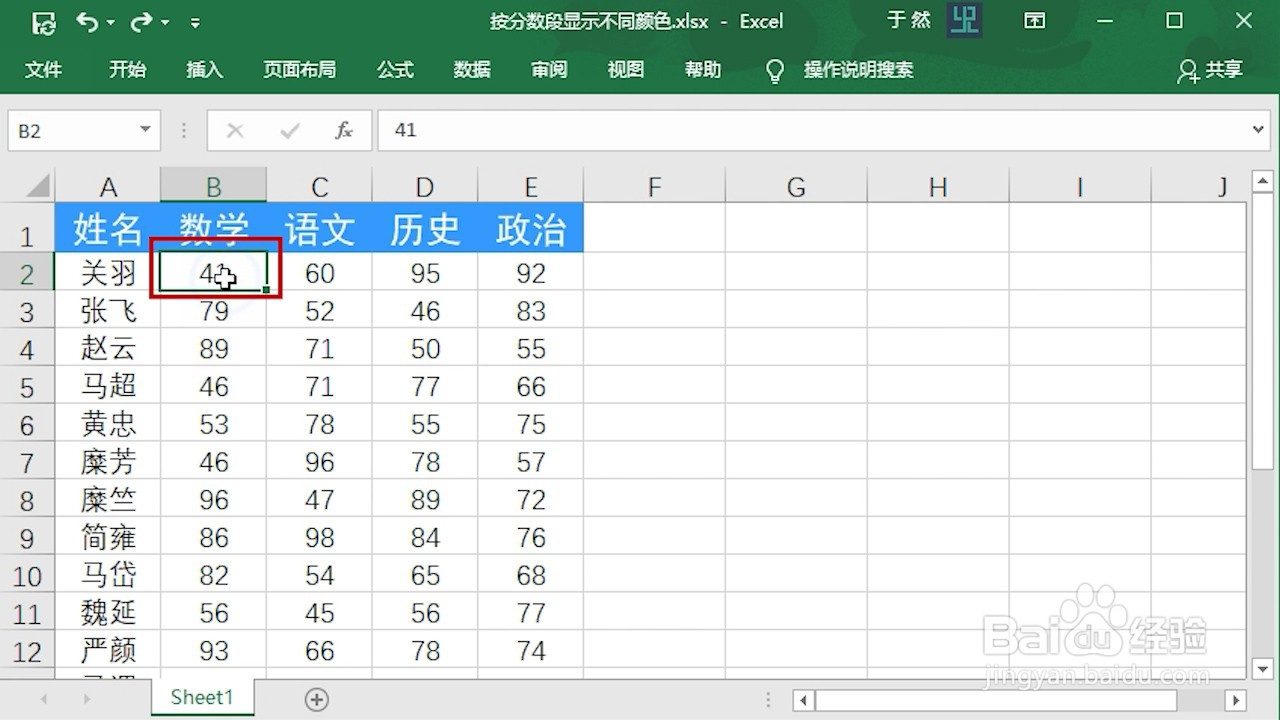Image resolution: width=1280 pixels, height=720 pixels.
Task: Add a new sheet with plus button
Action: [x=316, y=699]
